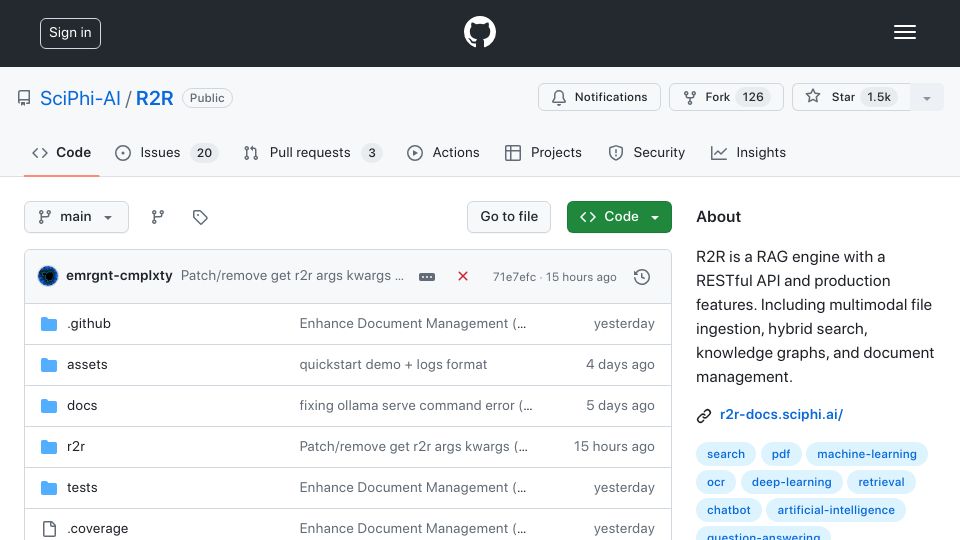Open the Projects tab
This screenshot has height=540, width=960.
tap(543, 152)
